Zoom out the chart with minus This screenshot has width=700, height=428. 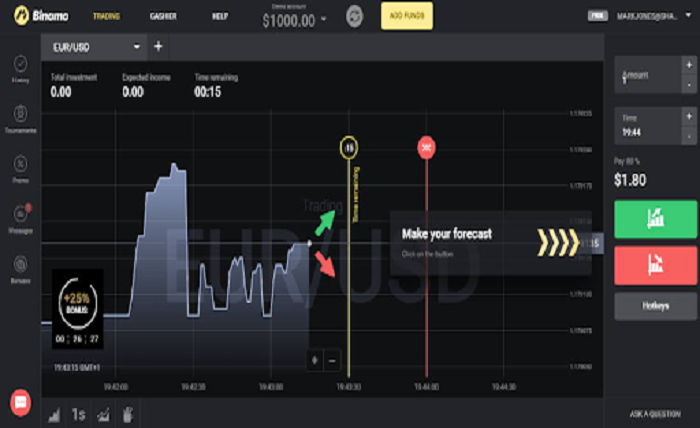pos(332,361)
